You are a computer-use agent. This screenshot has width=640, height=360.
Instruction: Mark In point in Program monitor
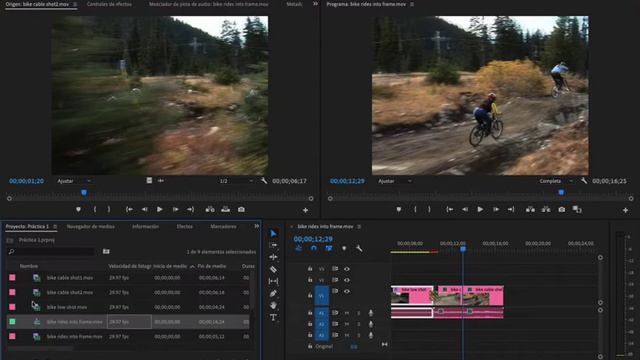(x=416, y=209)
